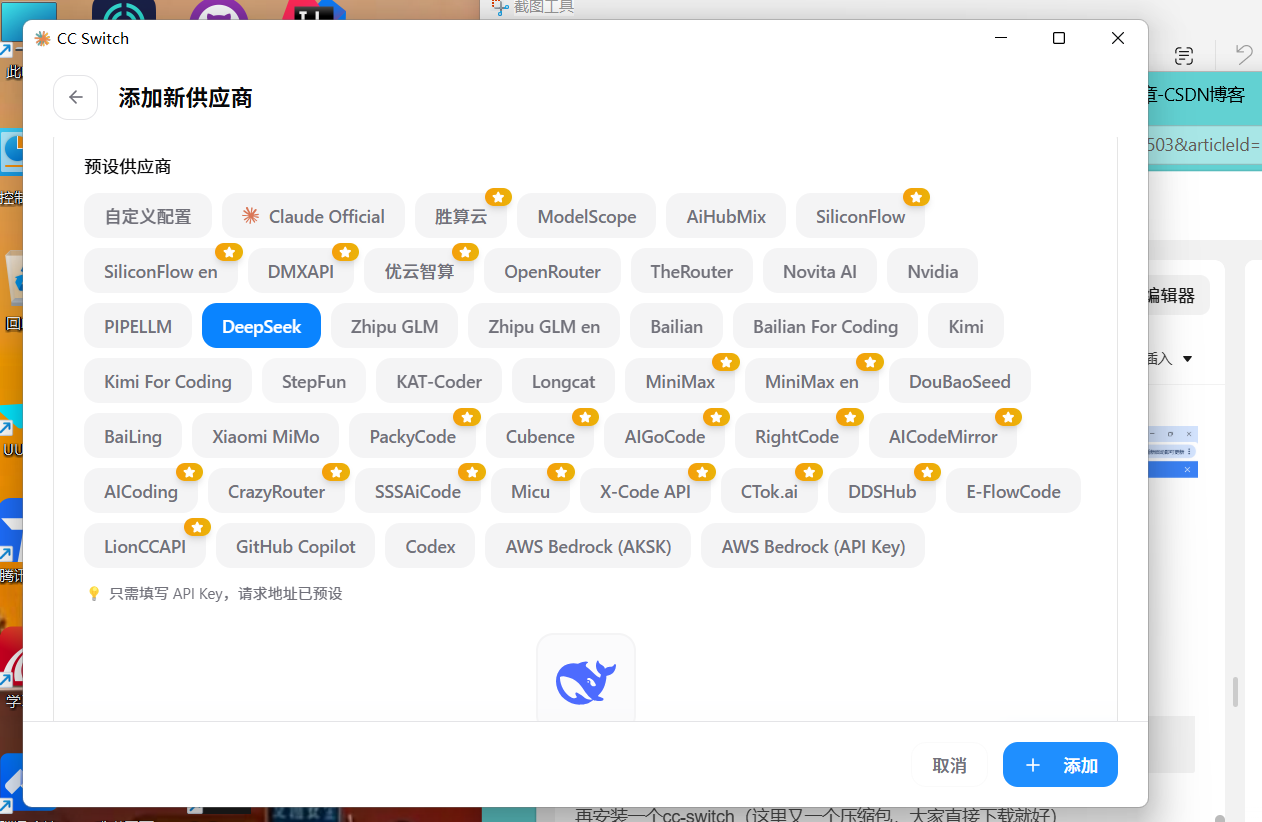Select the CTok.ai preset
This screenshot has width=1262, height=822.
(769, 491)
